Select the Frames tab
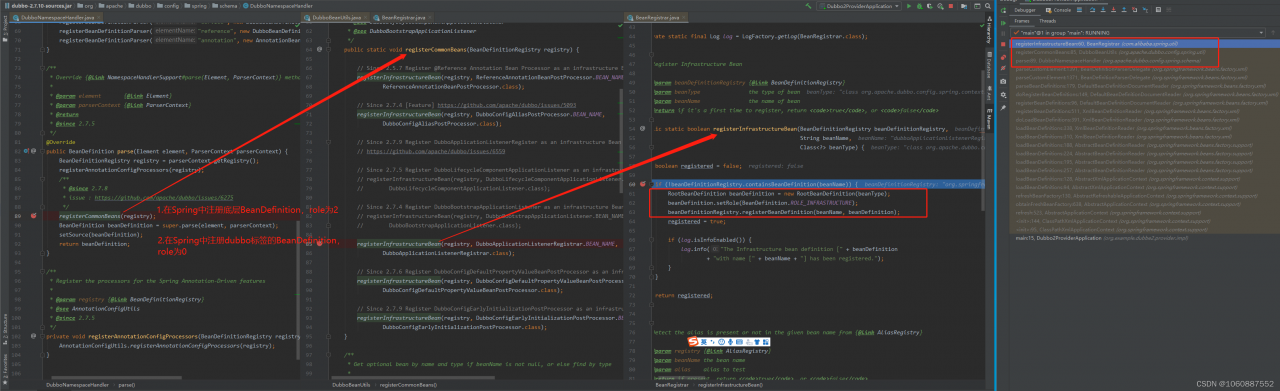This screenshot has height=391, width=1280. point(1022,21)
